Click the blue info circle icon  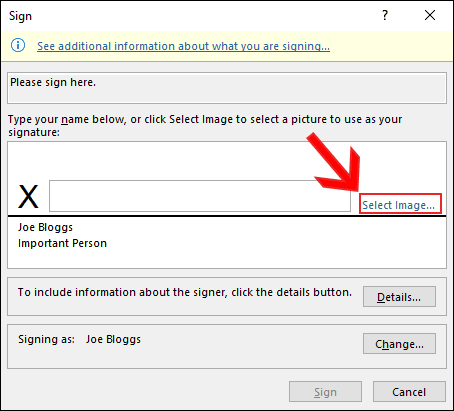pos(18,45)
